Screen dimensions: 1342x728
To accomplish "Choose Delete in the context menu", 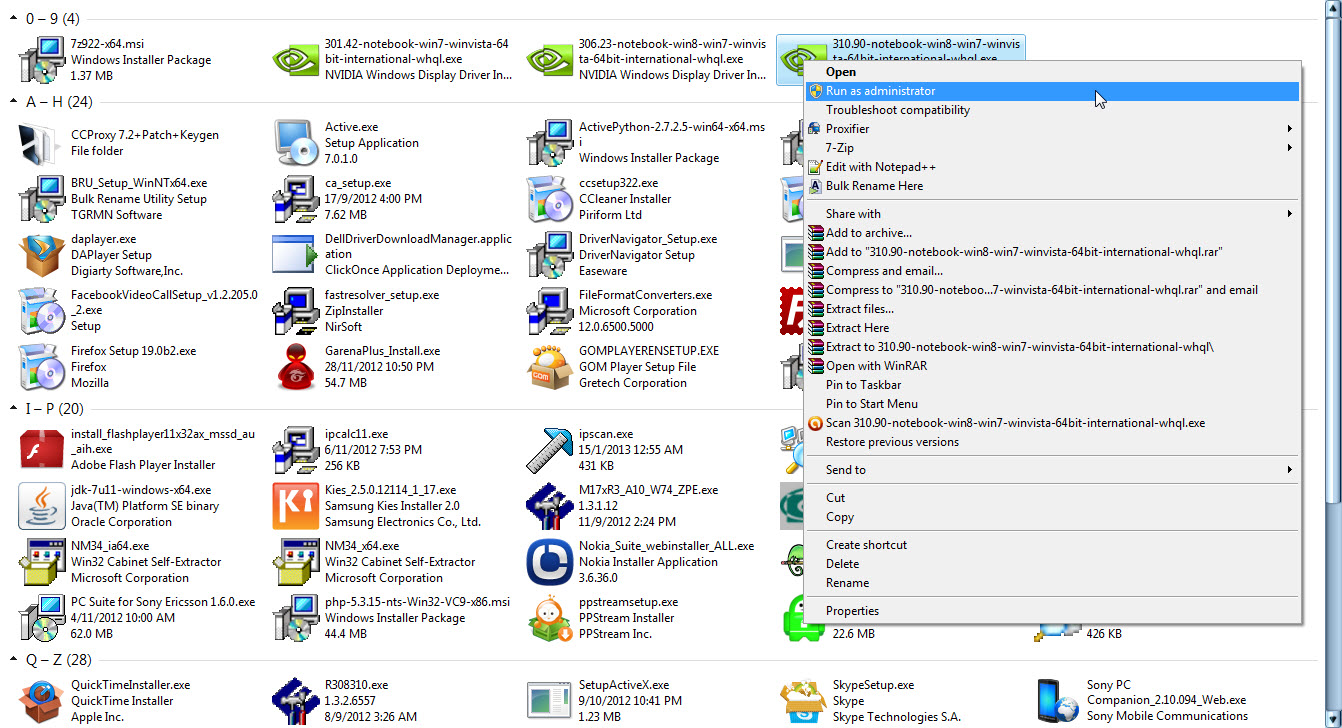I will pyautogui.click(x=1053, y=564).
